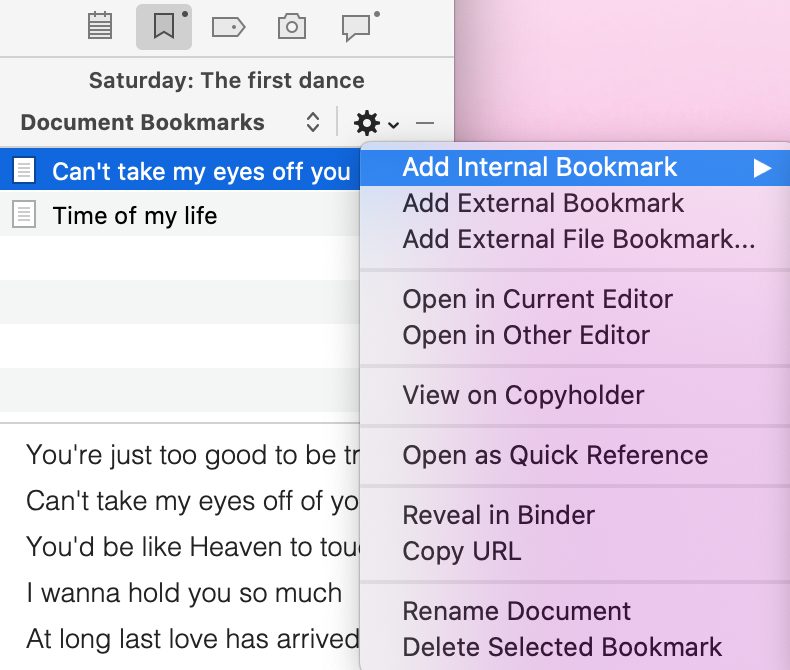790x670 pixels.
Task: Expand the Add Internal Bookmark submenu arrow
Action: pos(762,168)
